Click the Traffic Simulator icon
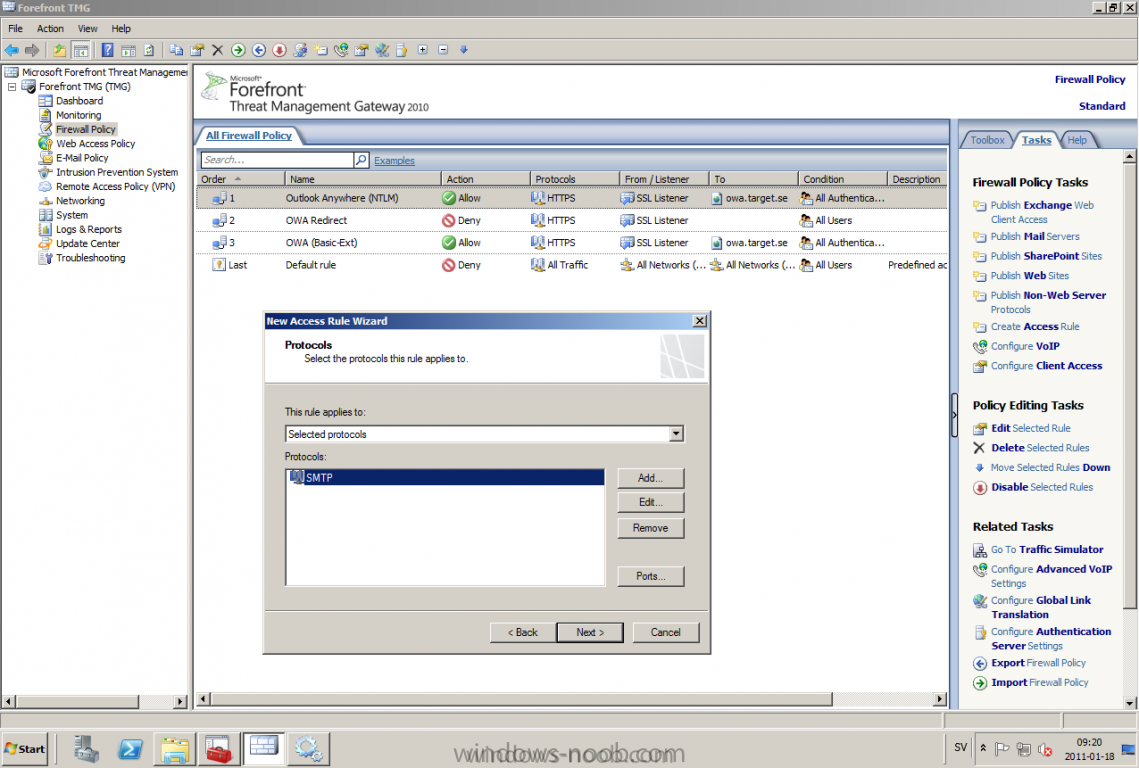 980,550
